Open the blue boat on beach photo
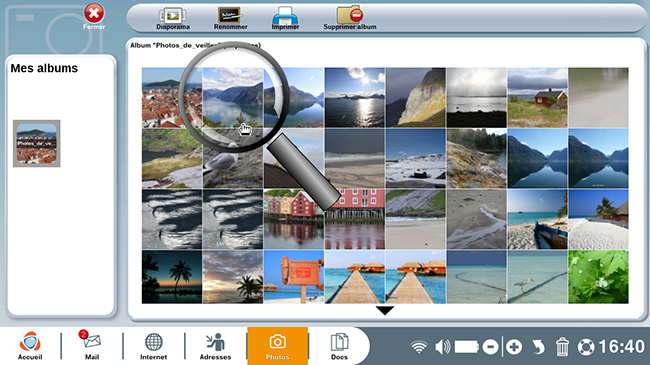The height and width of the screenshot is (365, 650). (x=538, y=219)
